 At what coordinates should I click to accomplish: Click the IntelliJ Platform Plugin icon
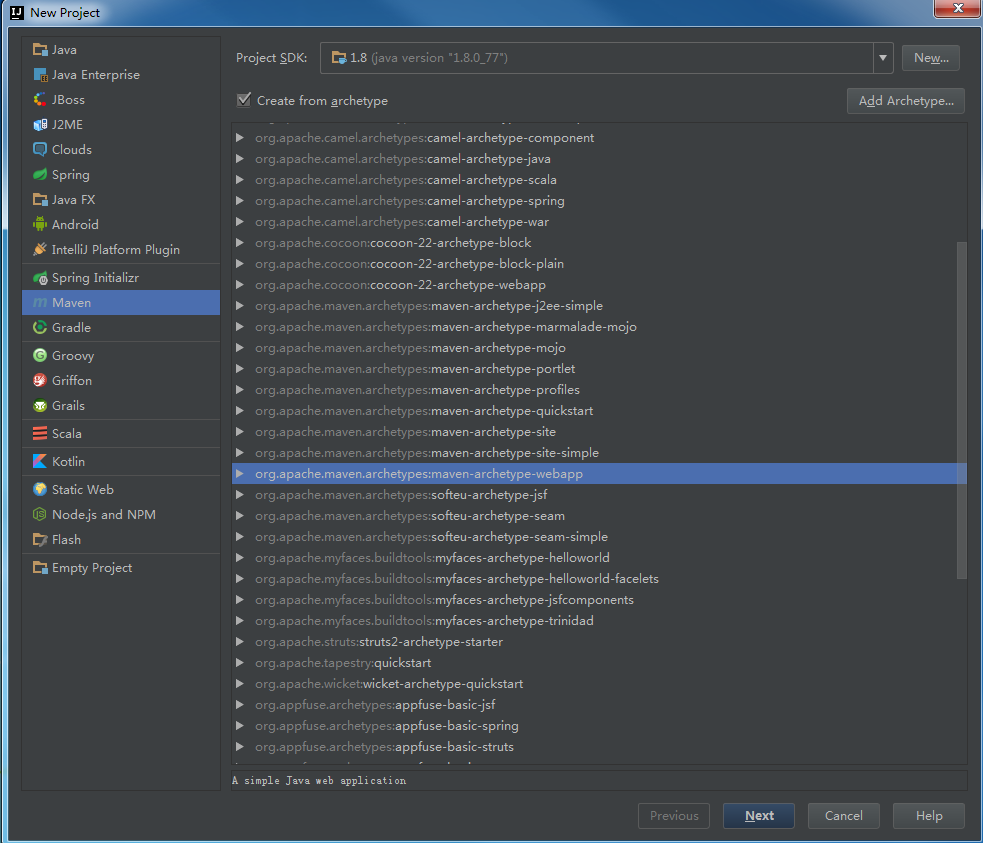point(40,249)
